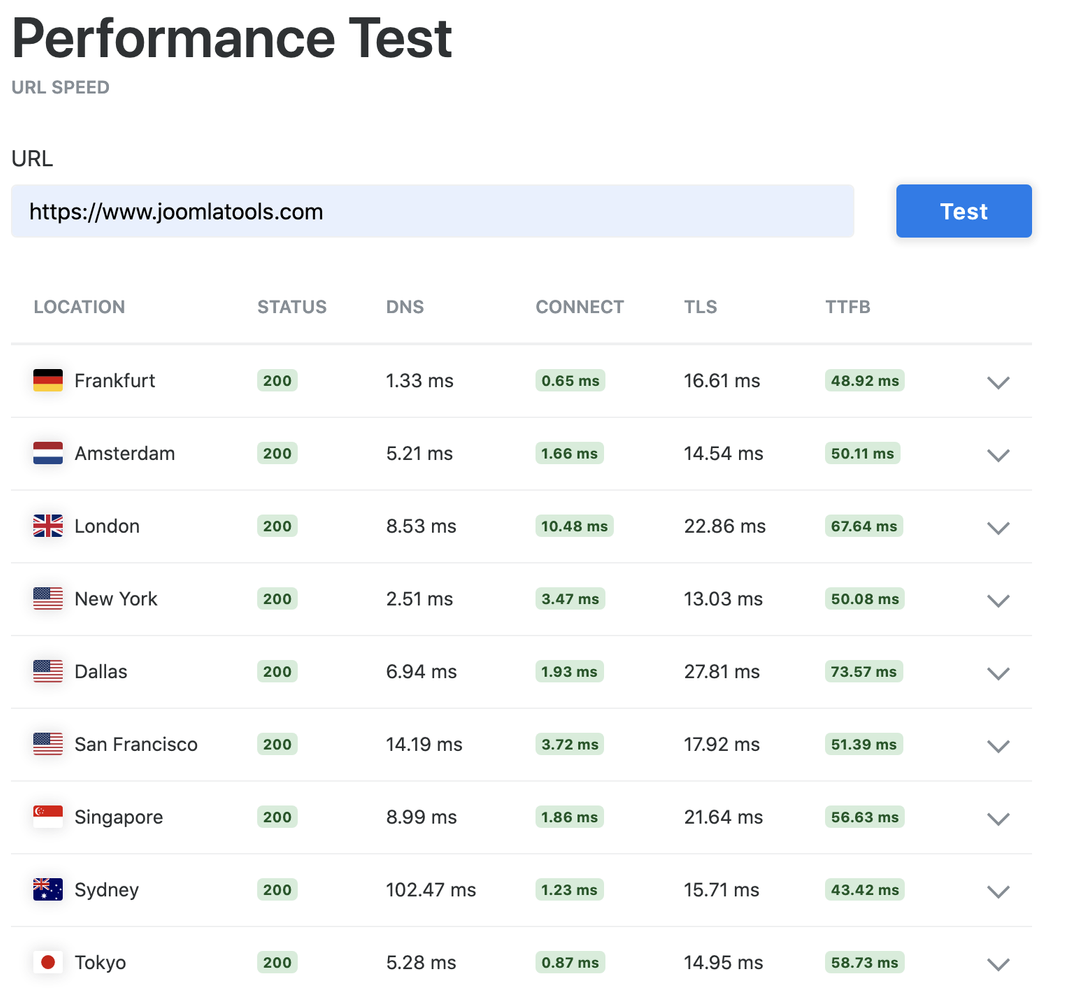
Task: Click the 102.47 ms DNS value
Action: (x=431, y=890)
